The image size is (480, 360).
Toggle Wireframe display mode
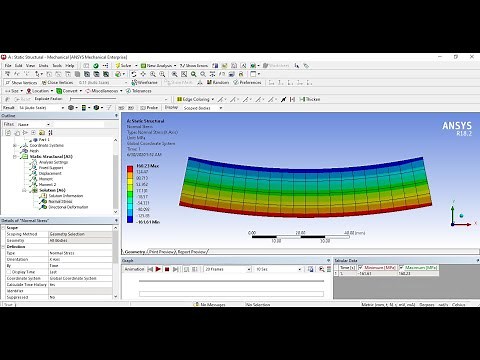[144, 82]
